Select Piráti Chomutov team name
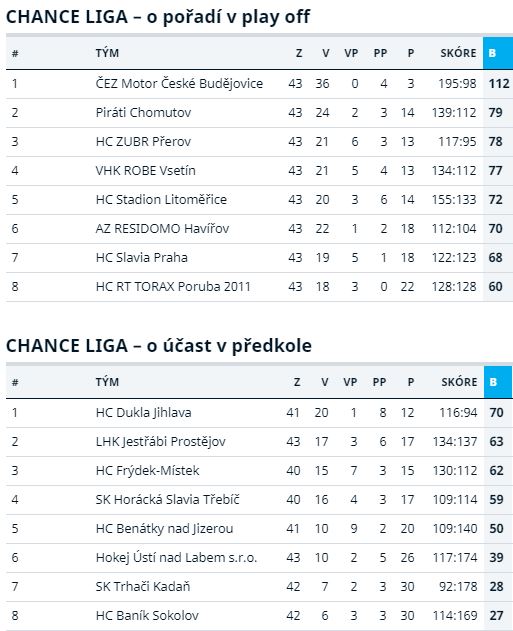Image resolution: width=513 pixels, height=631 pixels. coord(143,113)
